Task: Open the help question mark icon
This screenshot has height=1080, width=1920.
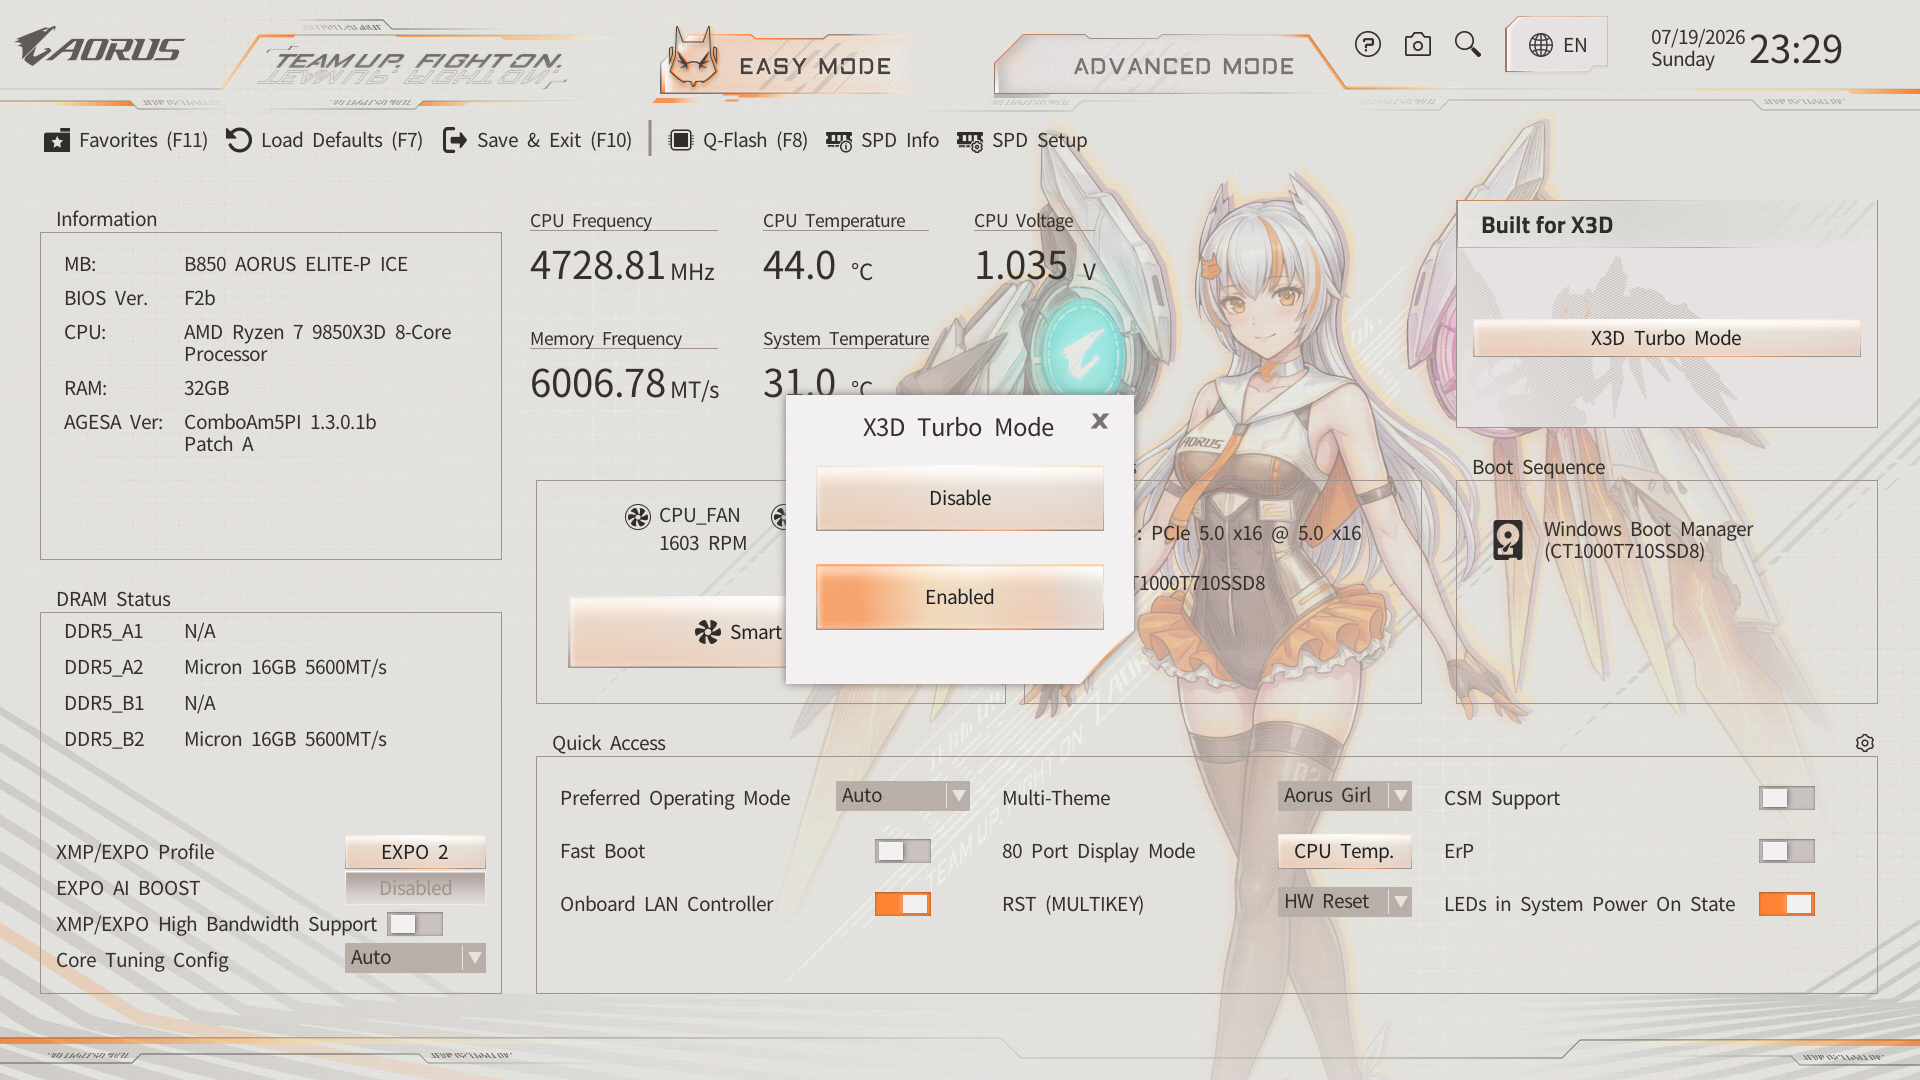Action: tap(1368, 44)
